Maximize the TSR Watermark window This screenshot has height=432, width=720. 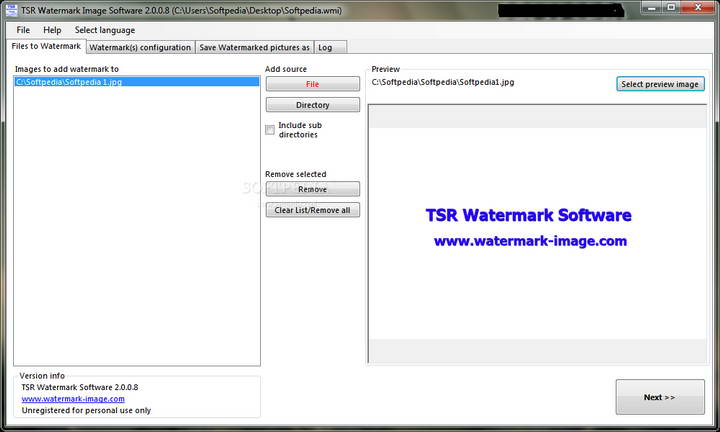(x=671, y=8)
